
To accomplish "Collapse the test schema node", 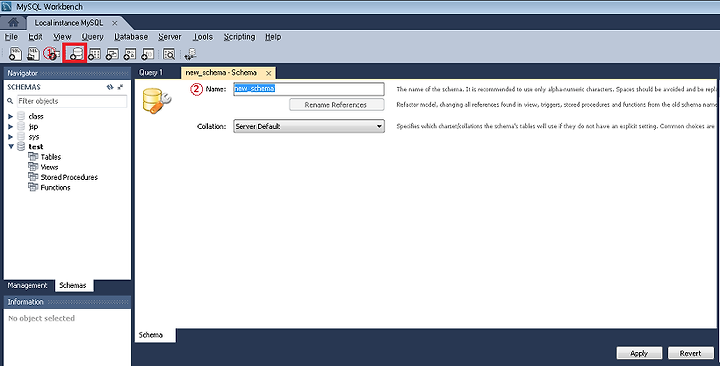I will [x=11, y=147].
